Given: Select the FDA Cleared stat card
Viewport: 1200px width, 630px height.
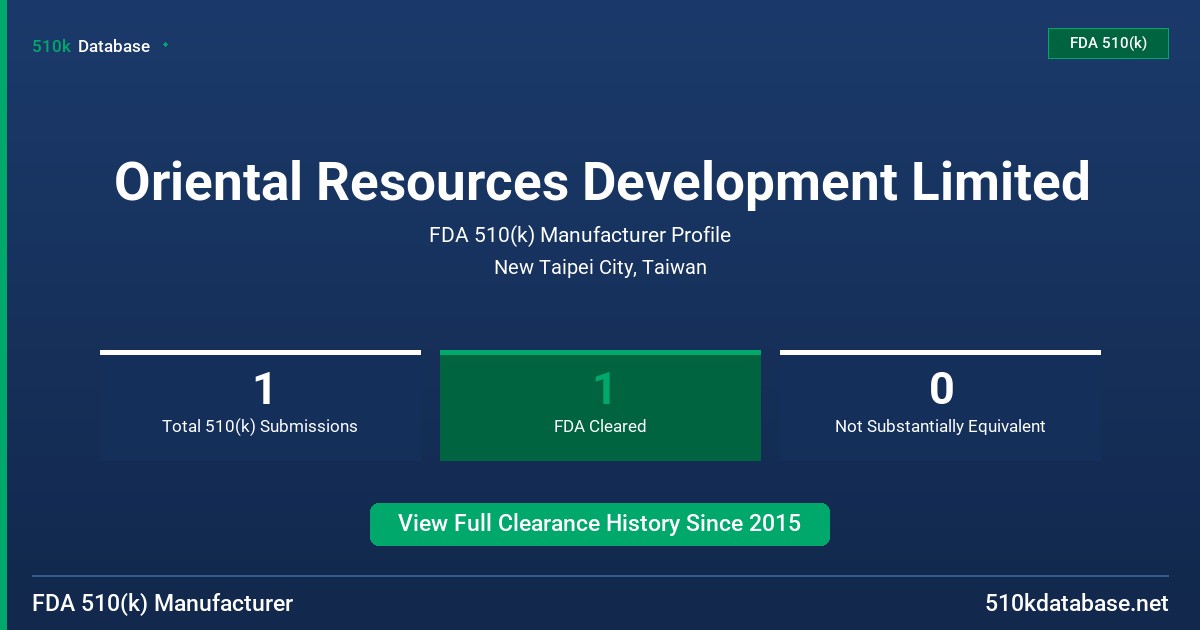Looking at the screenshot, I should (600, 405).
